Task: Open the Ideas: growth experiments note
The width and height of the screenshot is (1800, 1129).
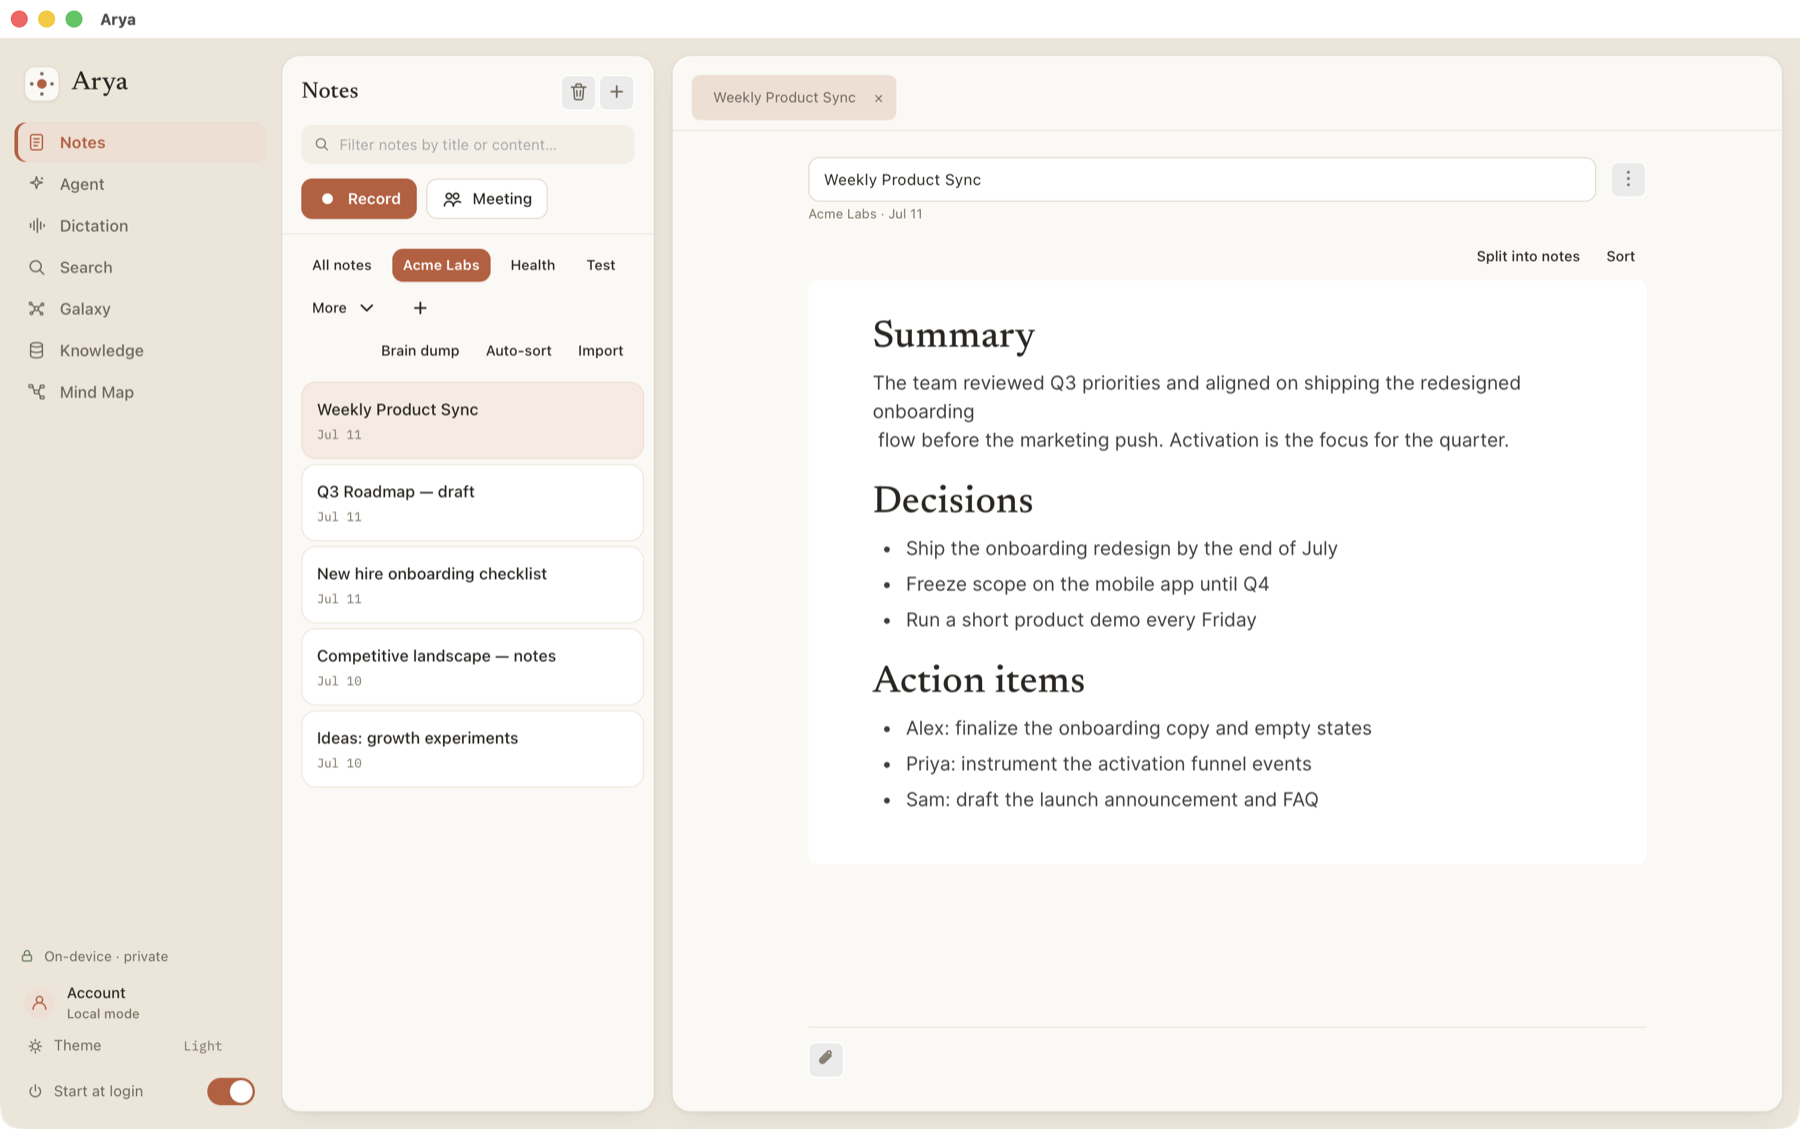Action: (x=472, y=749)
